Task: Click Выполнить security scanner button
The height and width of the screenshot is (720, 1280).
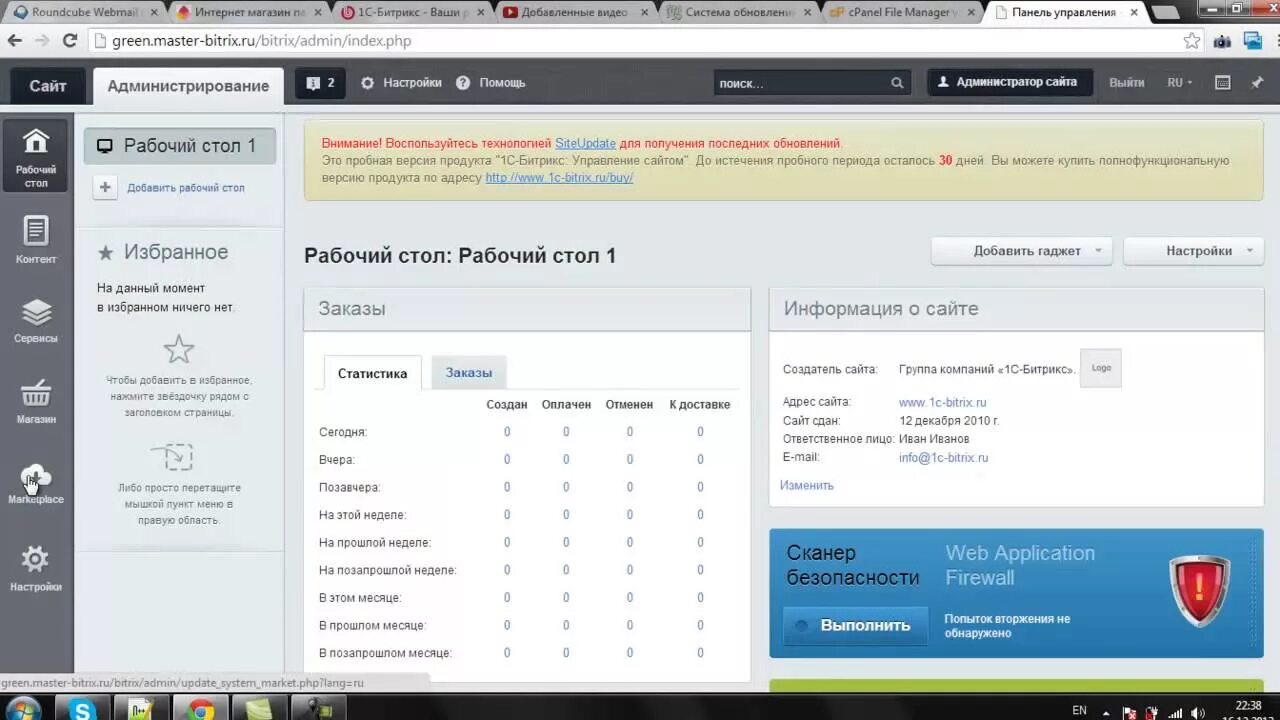Action: (856, 625)
